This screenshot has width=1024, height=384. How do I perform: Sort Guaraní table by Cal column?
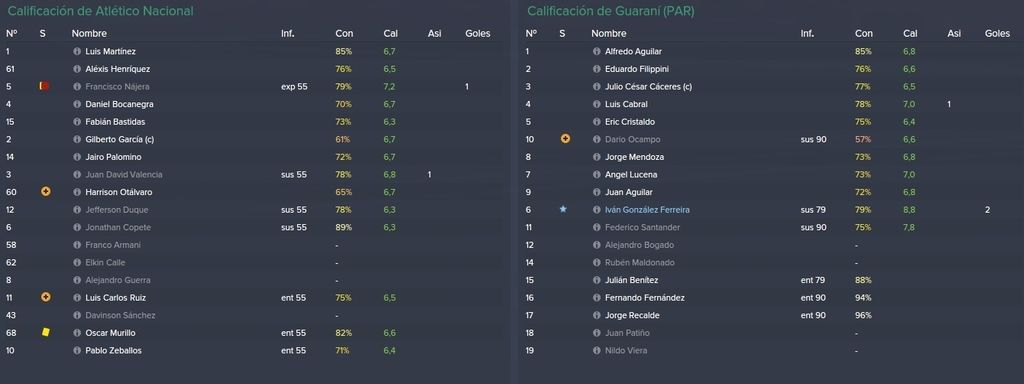click(x=910, y=33)
